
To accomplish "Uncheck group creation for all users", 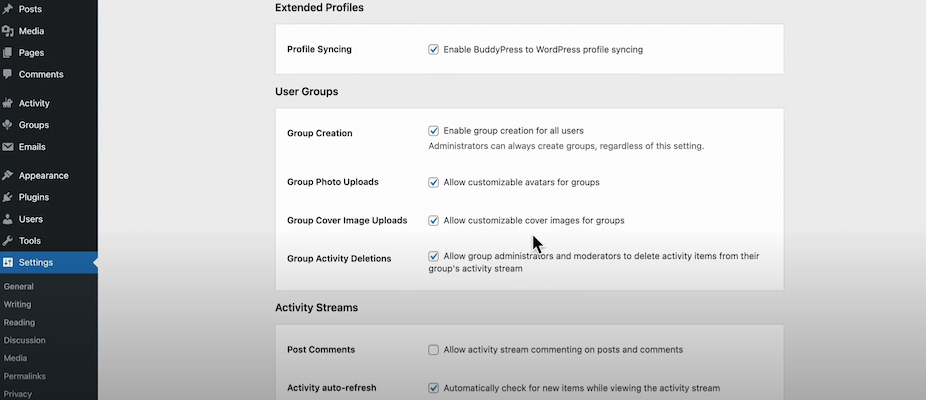I will click(434, 131).
